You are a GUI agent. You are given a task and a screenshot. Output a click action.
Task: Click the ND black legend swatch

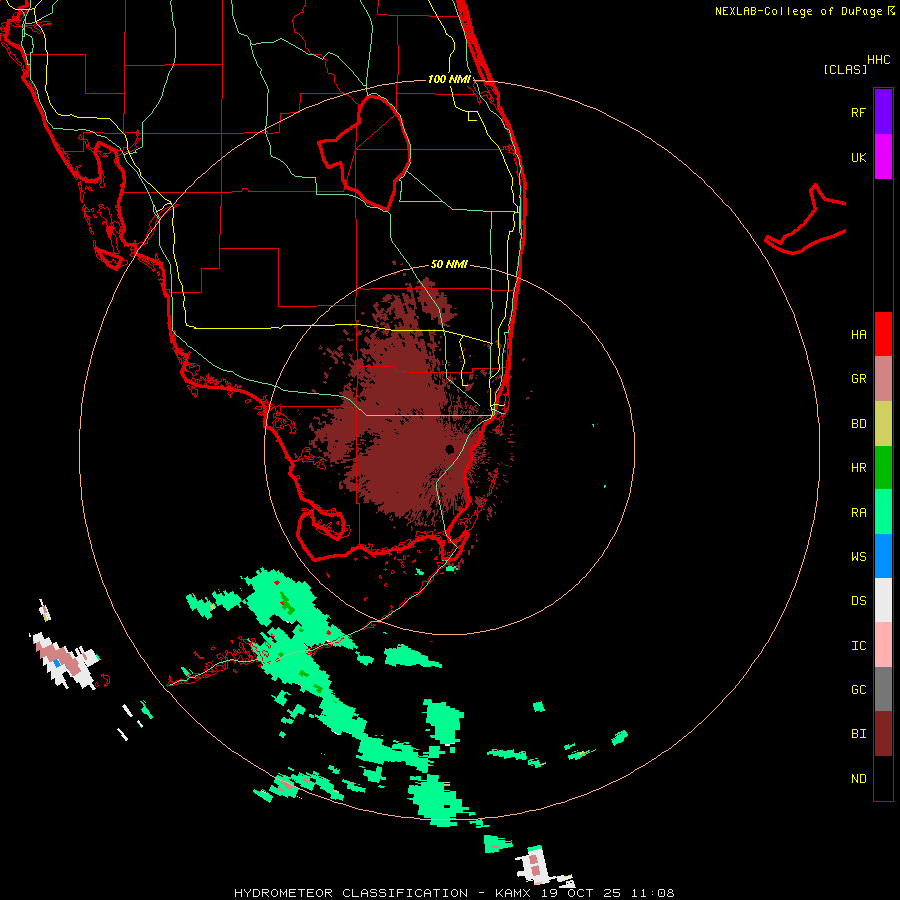click(x=883, y=778)
